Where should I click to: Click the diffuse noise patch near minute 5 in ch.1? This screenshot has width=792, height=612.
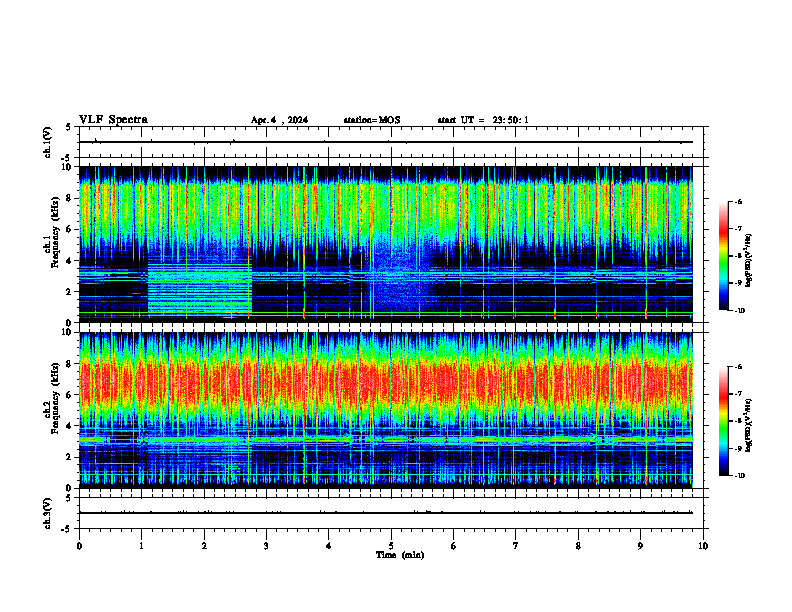pyautogui.click(x=402, y=278)
